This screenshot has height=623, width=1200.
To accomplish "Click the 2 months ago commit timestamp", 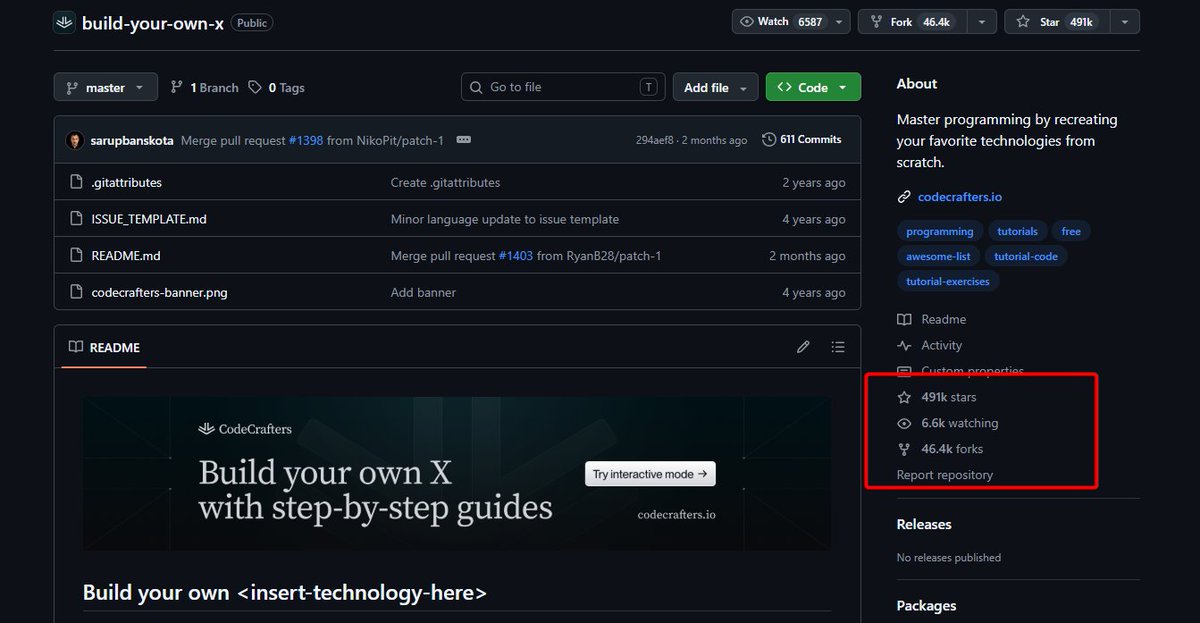I will [714, 140].
